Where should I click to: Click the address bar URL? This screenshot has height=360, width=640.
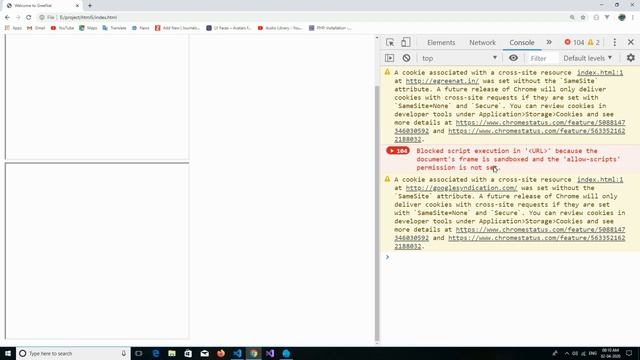coord(88,18)
